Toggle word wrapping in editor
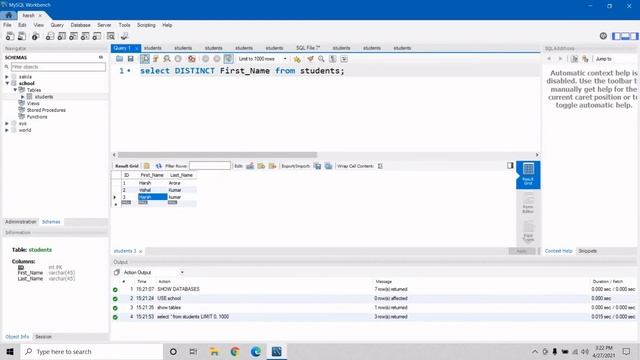 click(x=344, y=59)
